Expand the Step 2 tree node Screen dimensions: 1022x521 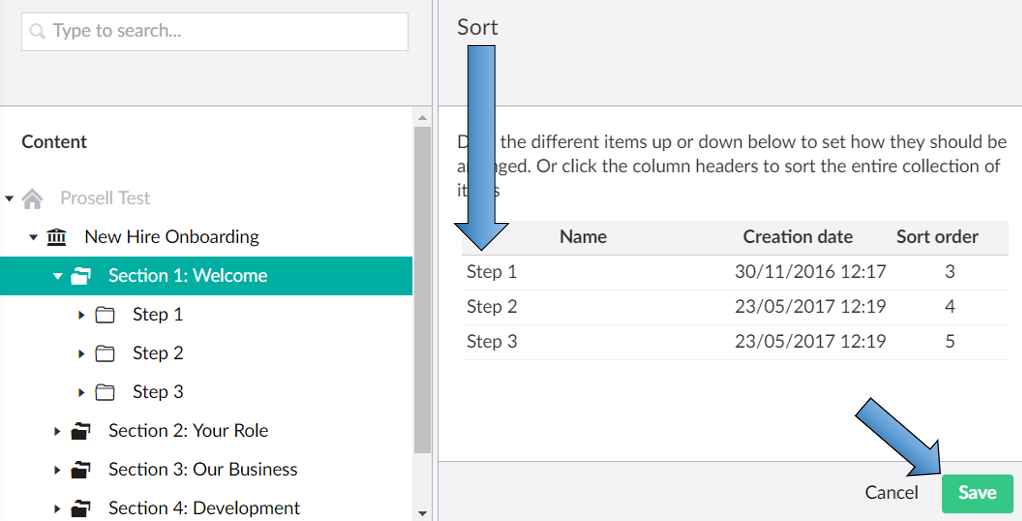click(x=81, y=353)
